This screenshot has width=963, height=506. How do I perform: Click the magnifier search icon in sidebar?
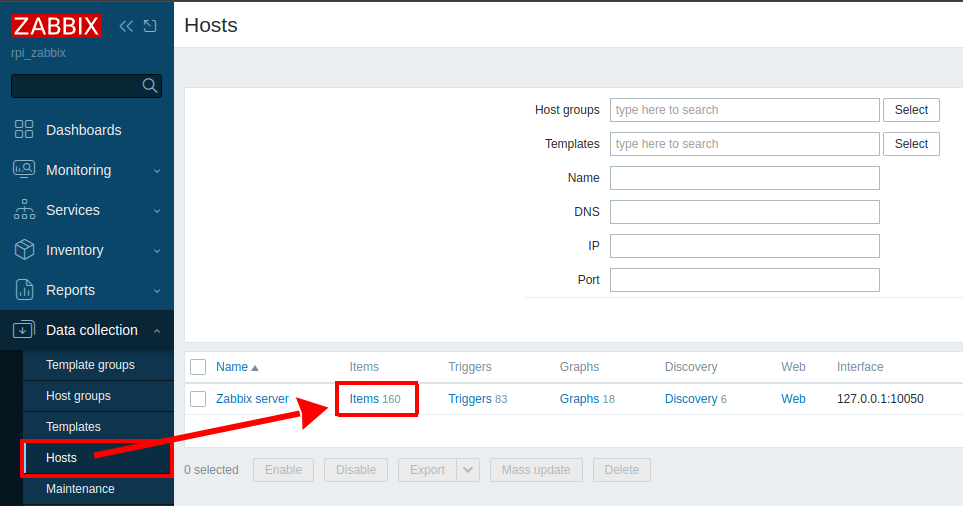click(149, 85)
